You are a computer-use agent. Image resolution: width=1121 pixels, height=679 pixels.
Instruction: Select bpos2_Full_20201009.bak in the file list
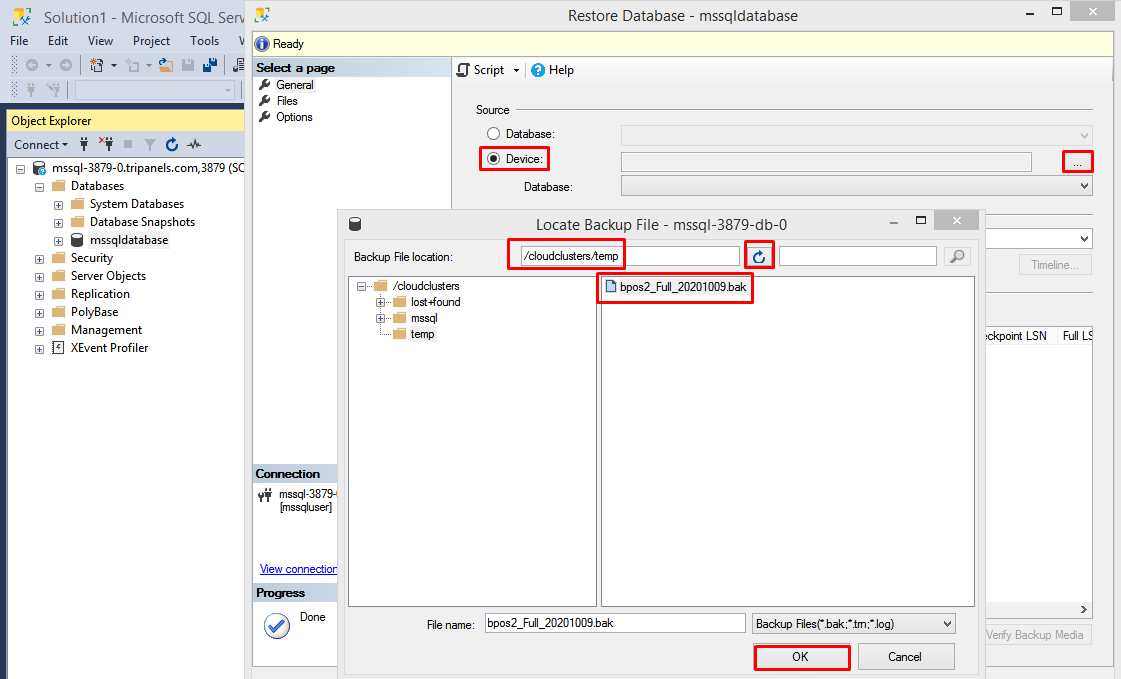682,288
